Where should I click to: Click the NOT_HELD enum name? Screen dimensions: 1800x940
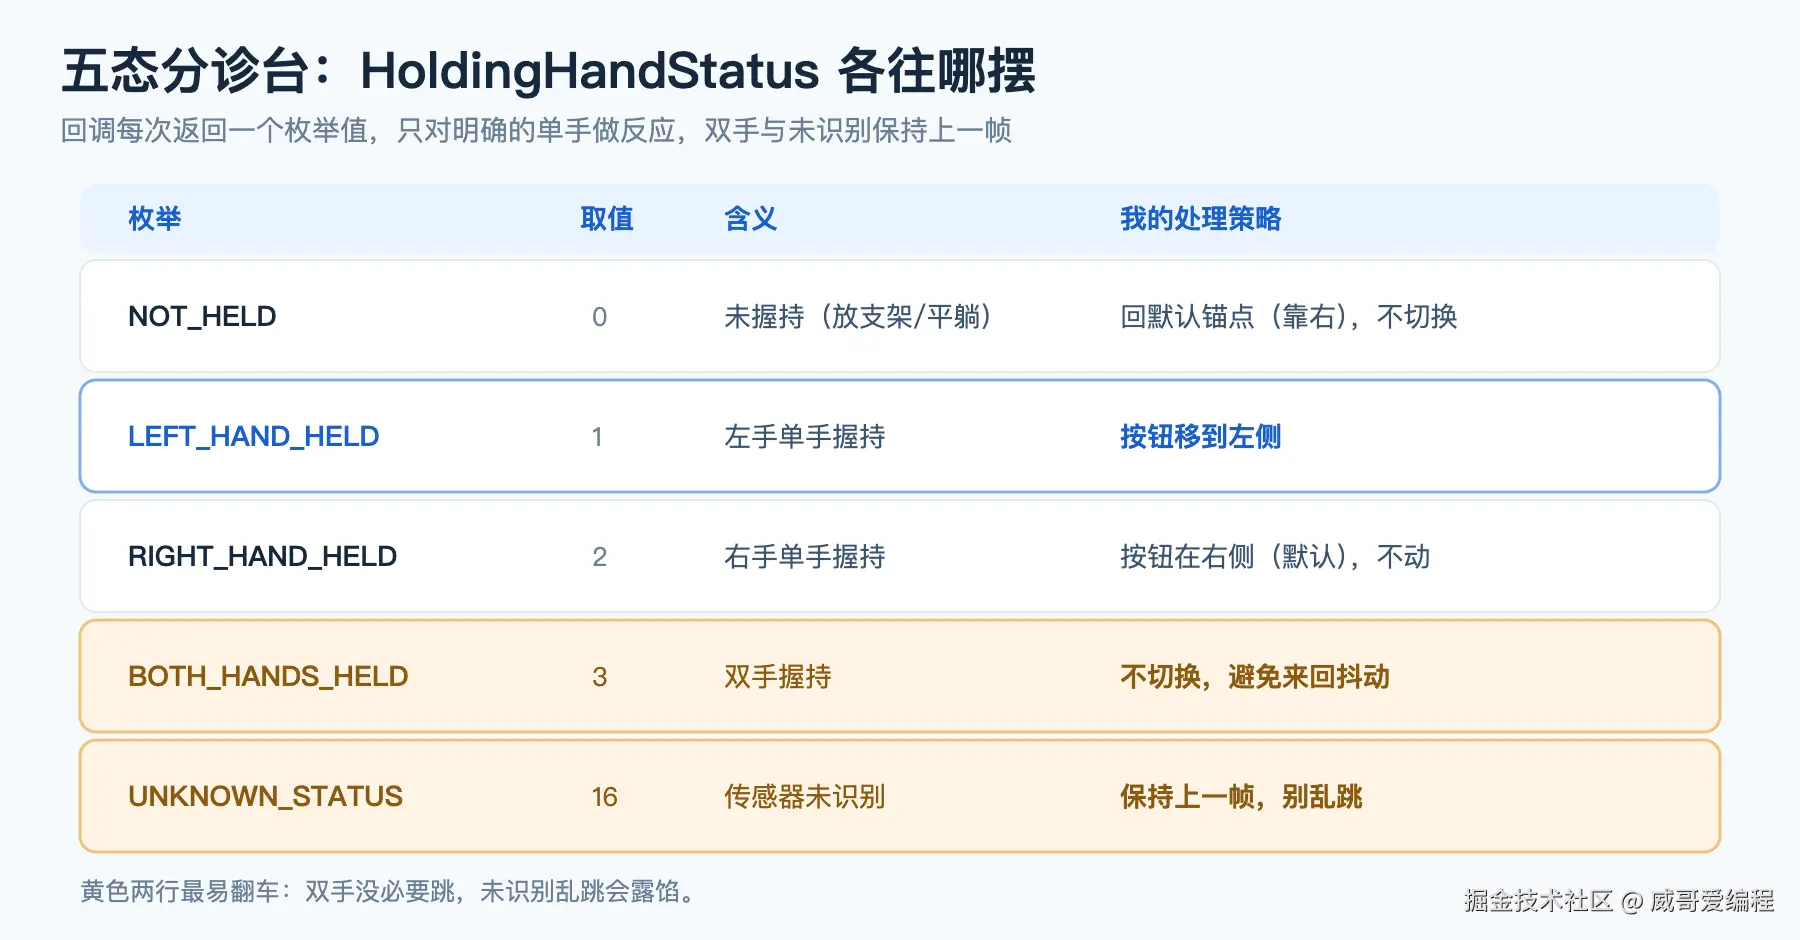pos(202,317)
